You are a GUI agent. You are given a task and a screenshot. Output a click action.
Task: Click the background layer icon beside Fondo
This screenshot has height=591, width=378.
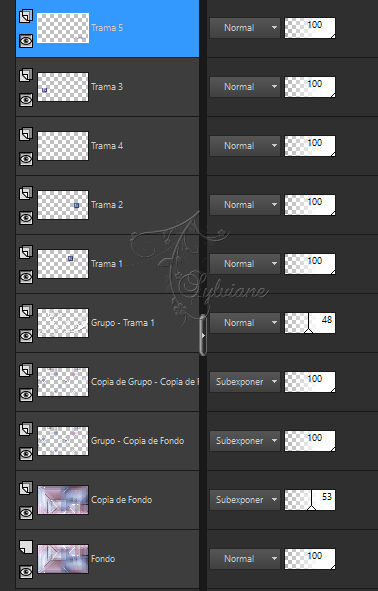click(26, 547)
